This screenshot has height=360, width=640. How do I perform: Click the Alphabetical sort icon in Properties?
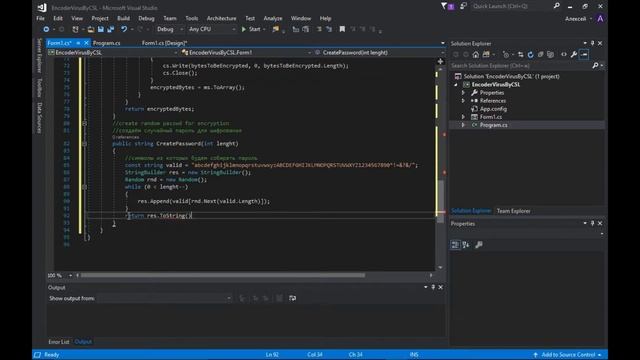point(466,244)
